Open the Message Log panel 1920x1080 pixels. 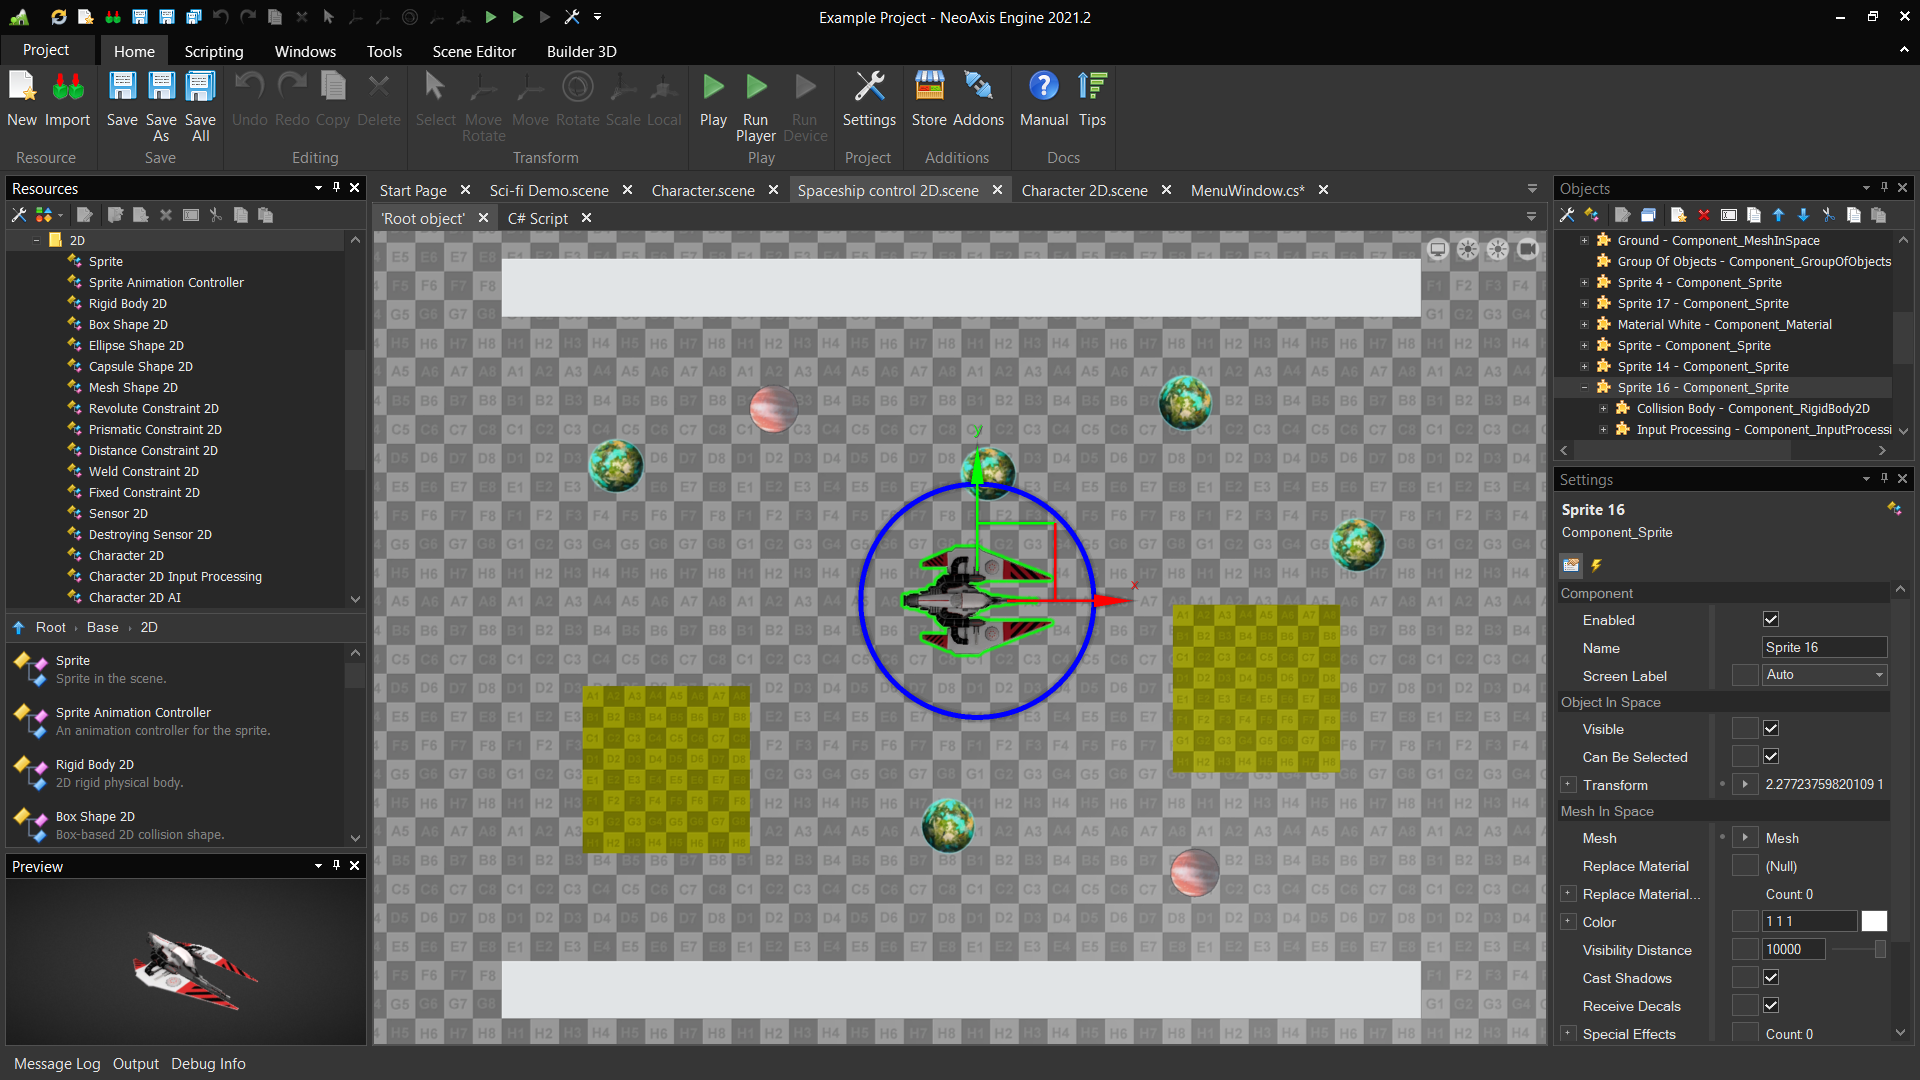coord(57,1064)
